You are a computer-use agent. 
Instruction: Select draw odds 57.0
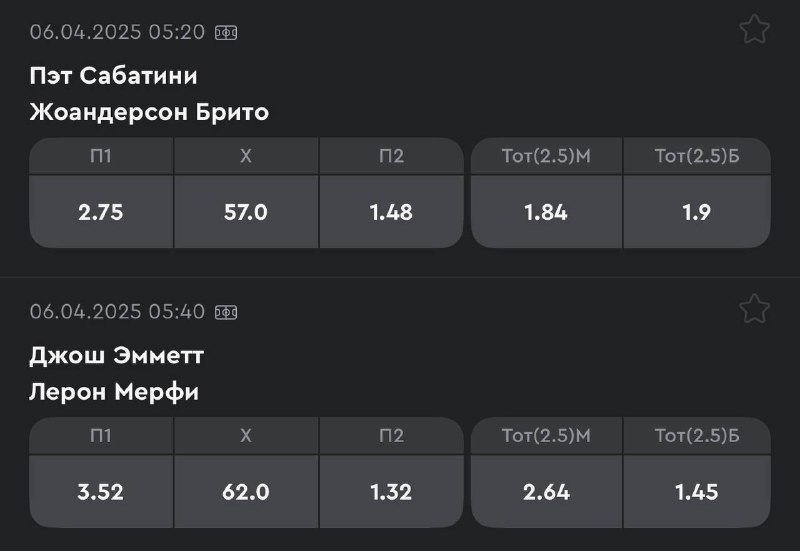[246, 212]
